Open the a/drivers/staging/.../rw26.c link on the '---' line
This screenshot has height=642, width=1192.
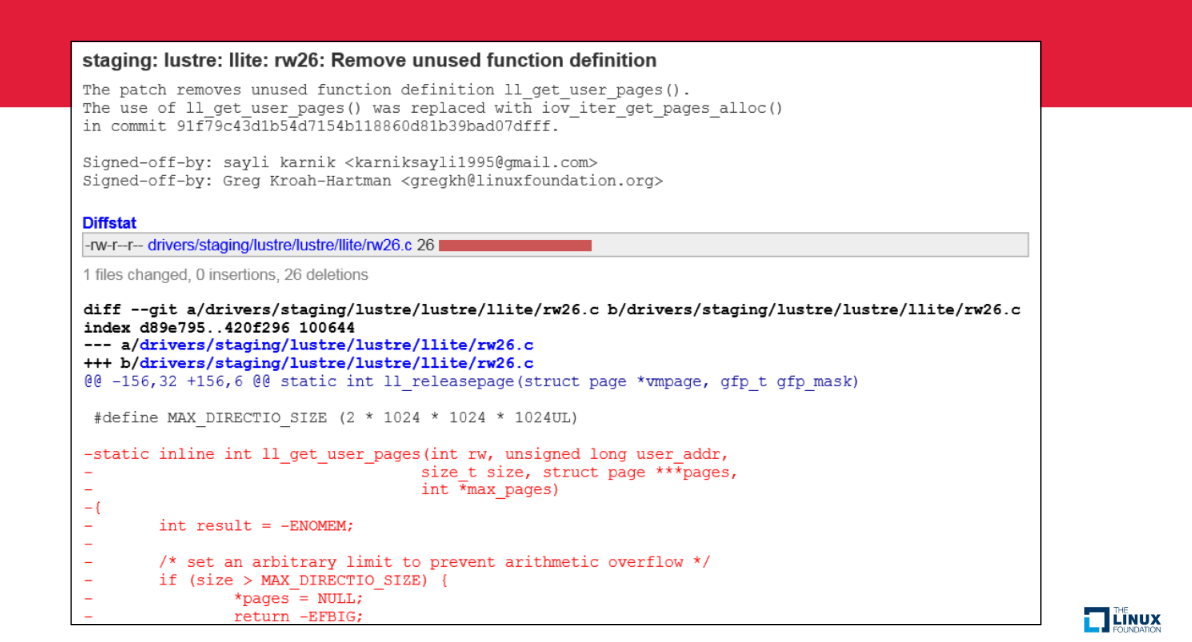click(336, 345)
